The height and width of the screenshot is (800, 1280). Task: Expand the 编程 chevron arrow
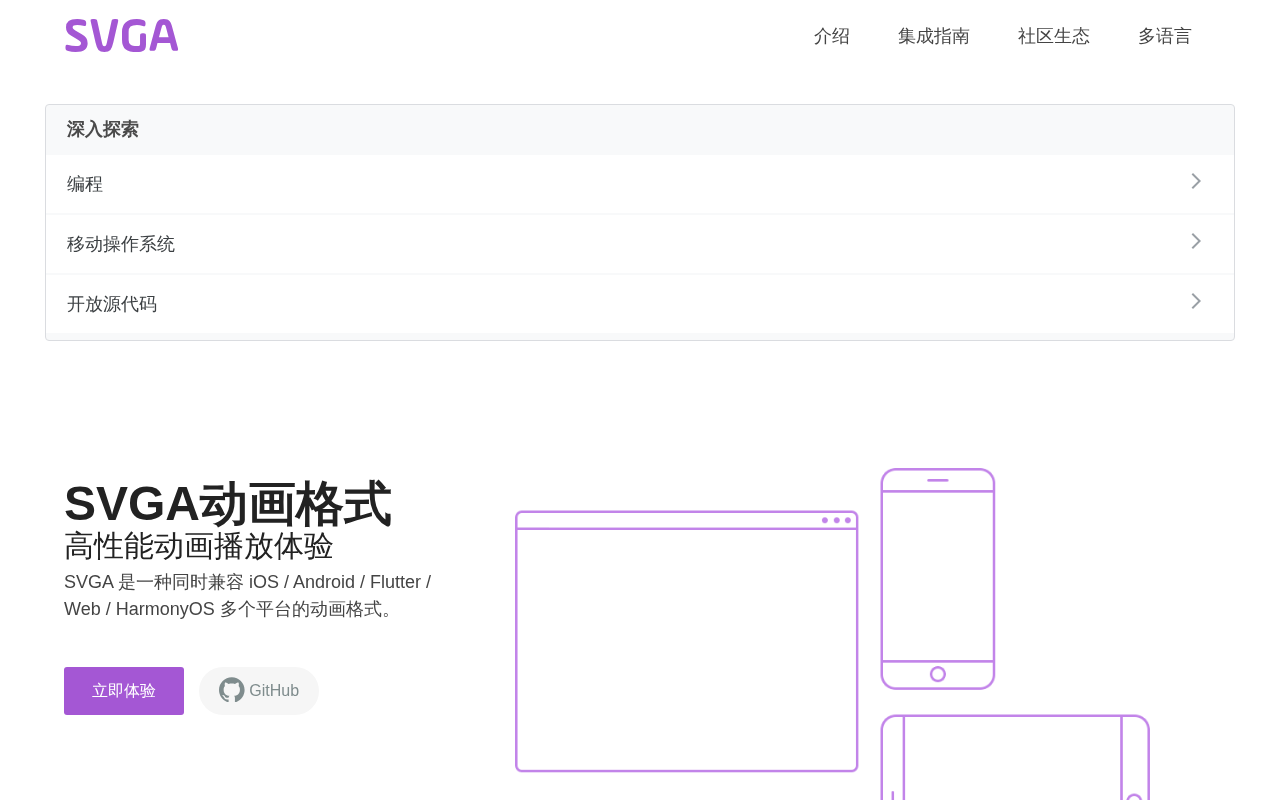point(1196,181)
